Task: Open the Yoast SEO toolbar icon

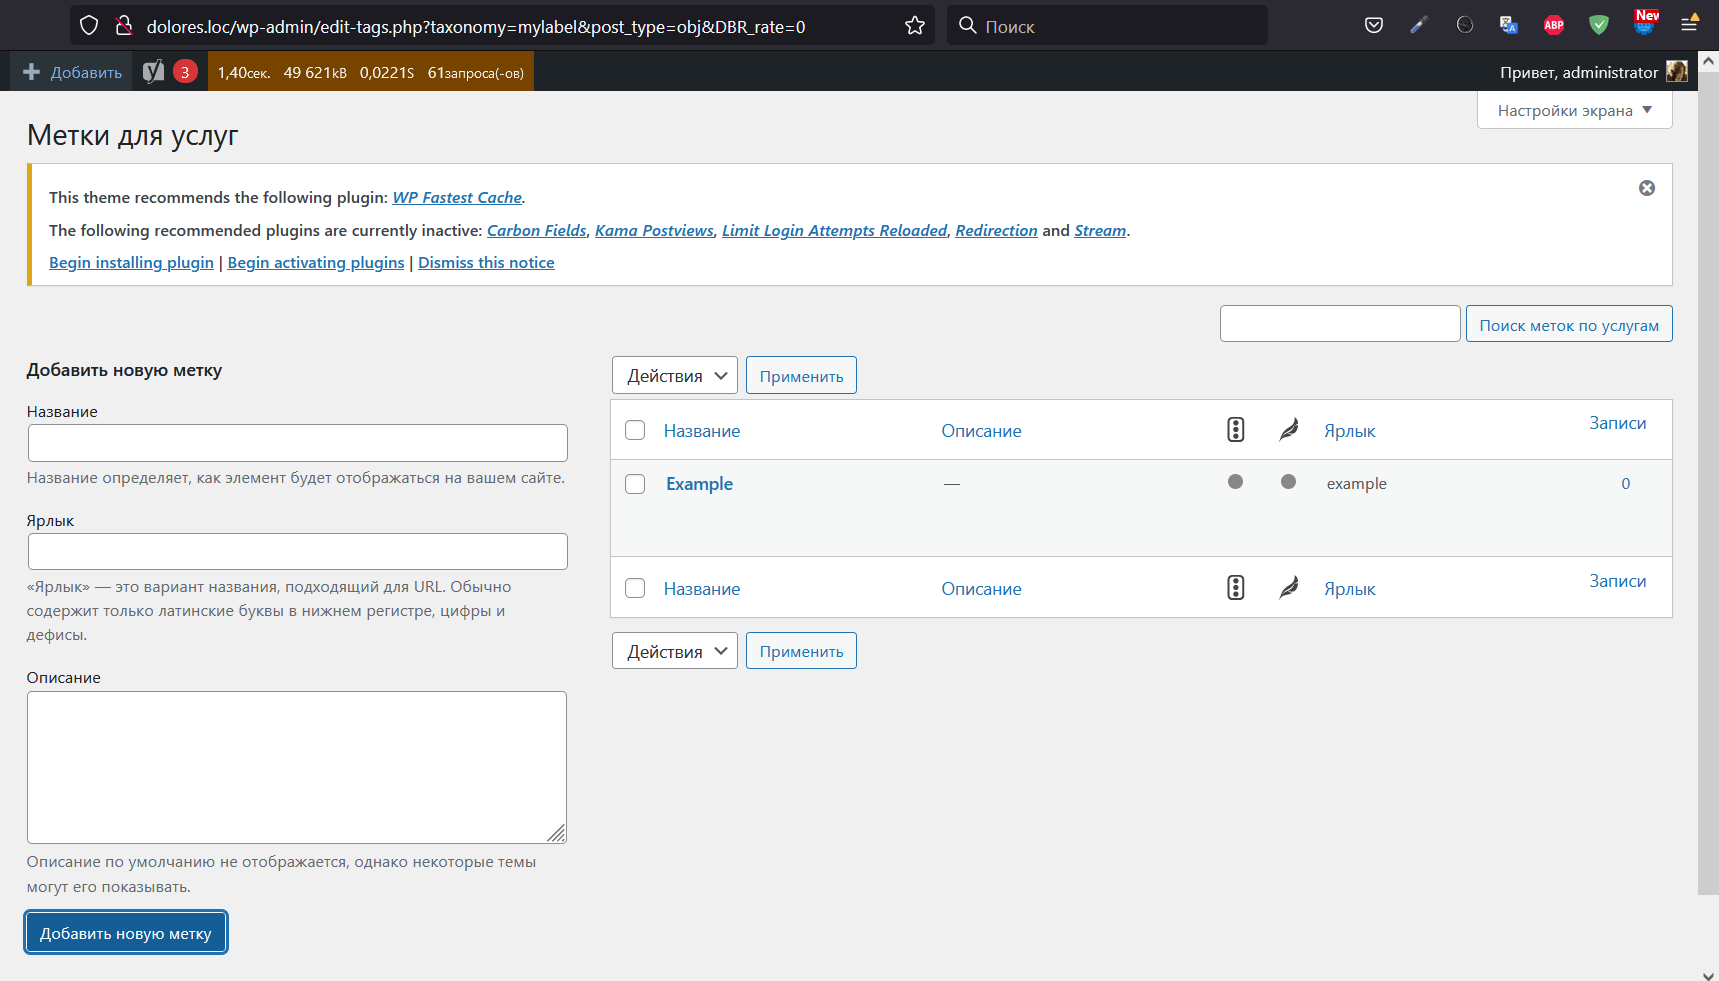Action: tap(153, 71)
